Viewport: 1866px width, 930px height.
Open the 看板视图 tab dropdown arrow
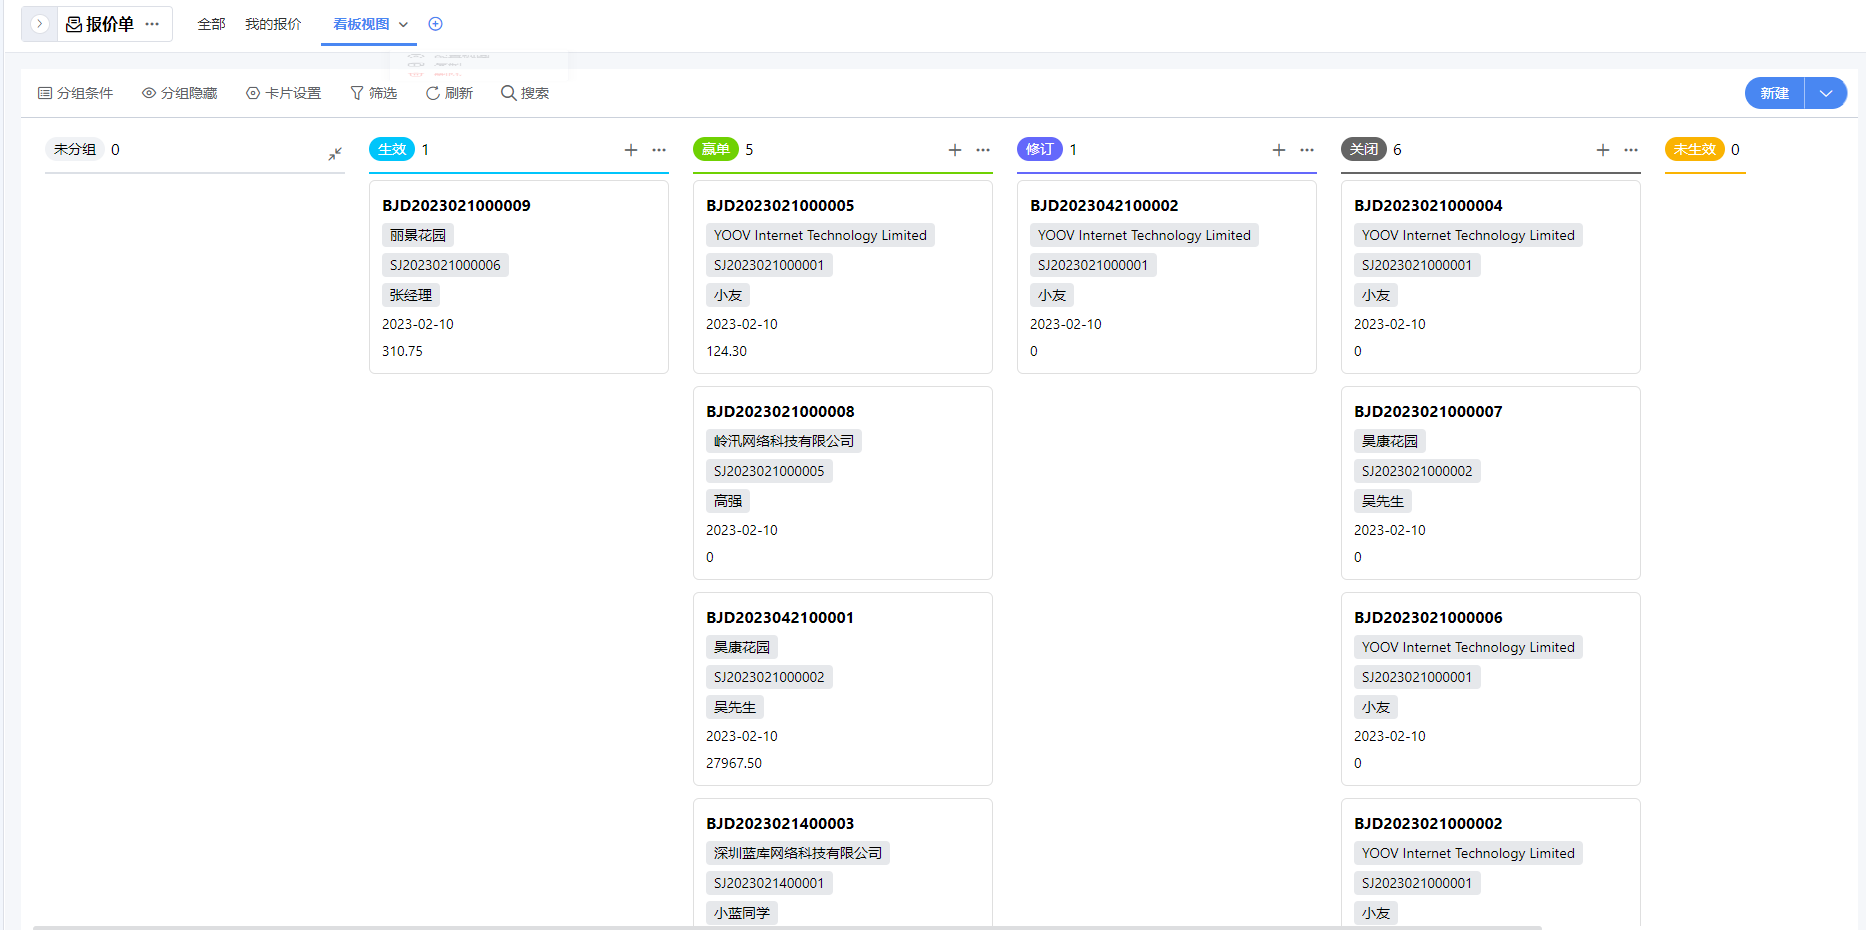click(x=403, y=24)
